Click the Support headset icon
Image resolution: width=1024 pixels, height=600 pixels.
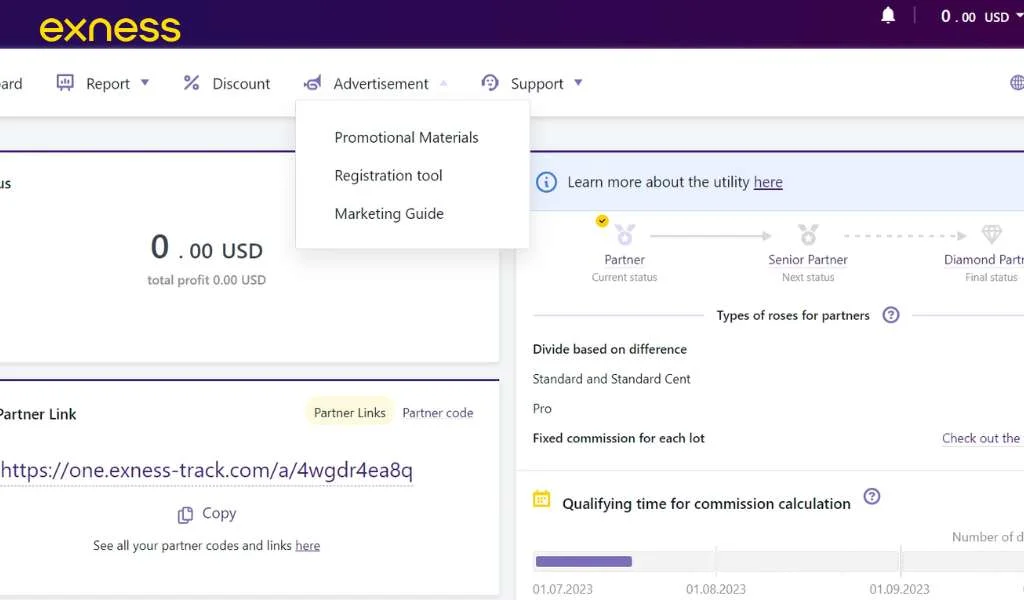coord(490,83)
